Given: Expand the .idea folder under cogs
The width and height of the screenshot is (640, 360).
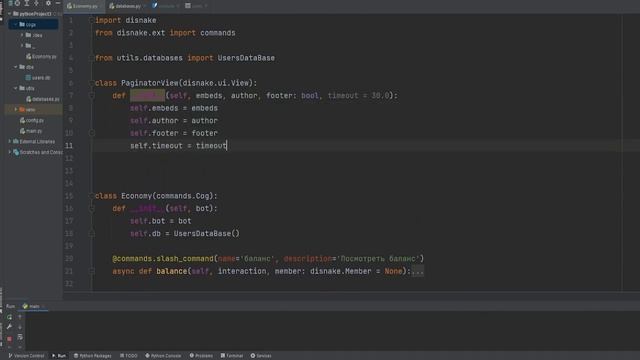Looking at the screenshot, I should [22, 35].
